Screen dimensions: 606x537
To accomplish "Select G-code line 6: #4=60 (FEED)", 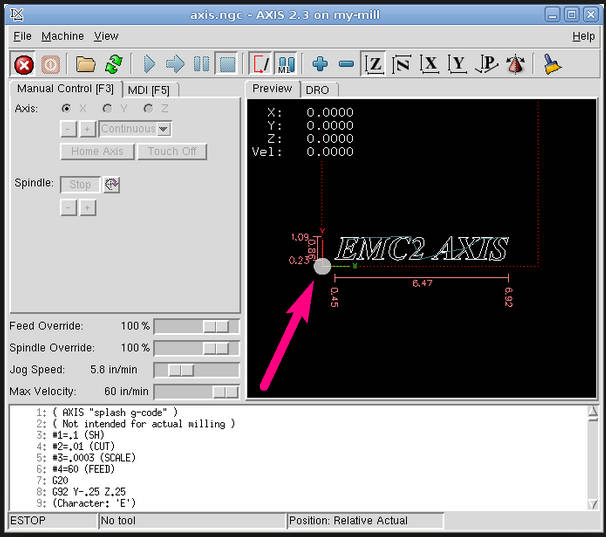I will click(83, 469).
